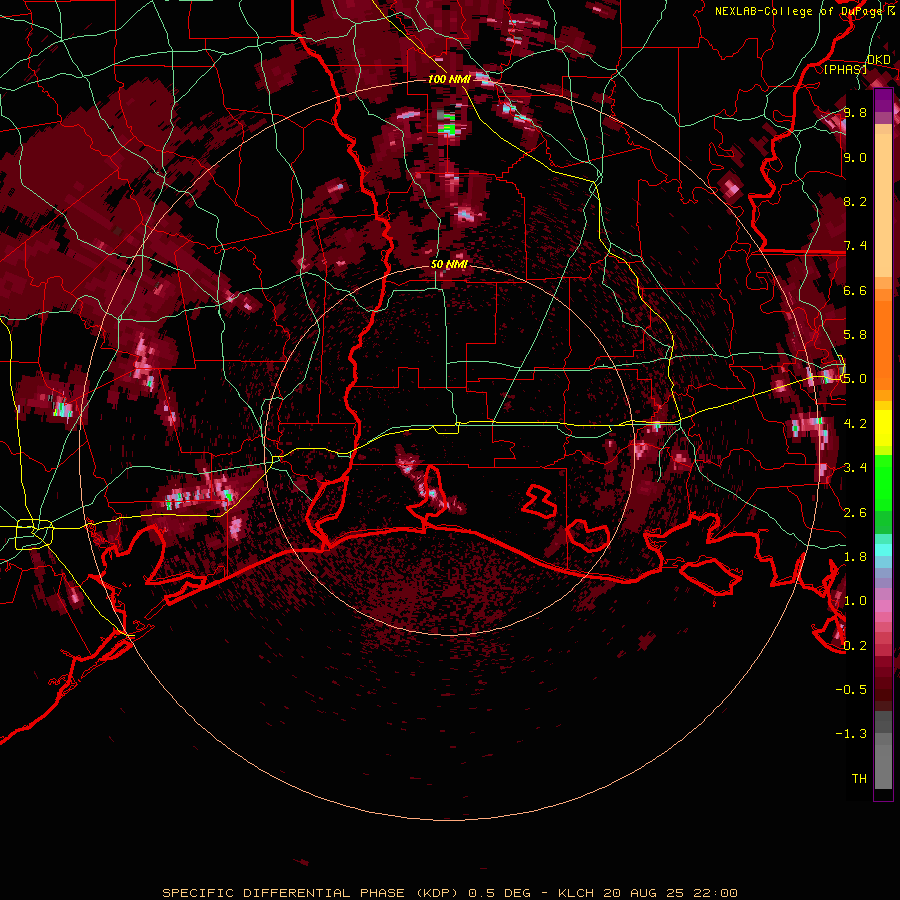The width and height of the screenshot is (900, 900).
Task: Click the 4.2 value on the color scale
Action: pos(855,423)
